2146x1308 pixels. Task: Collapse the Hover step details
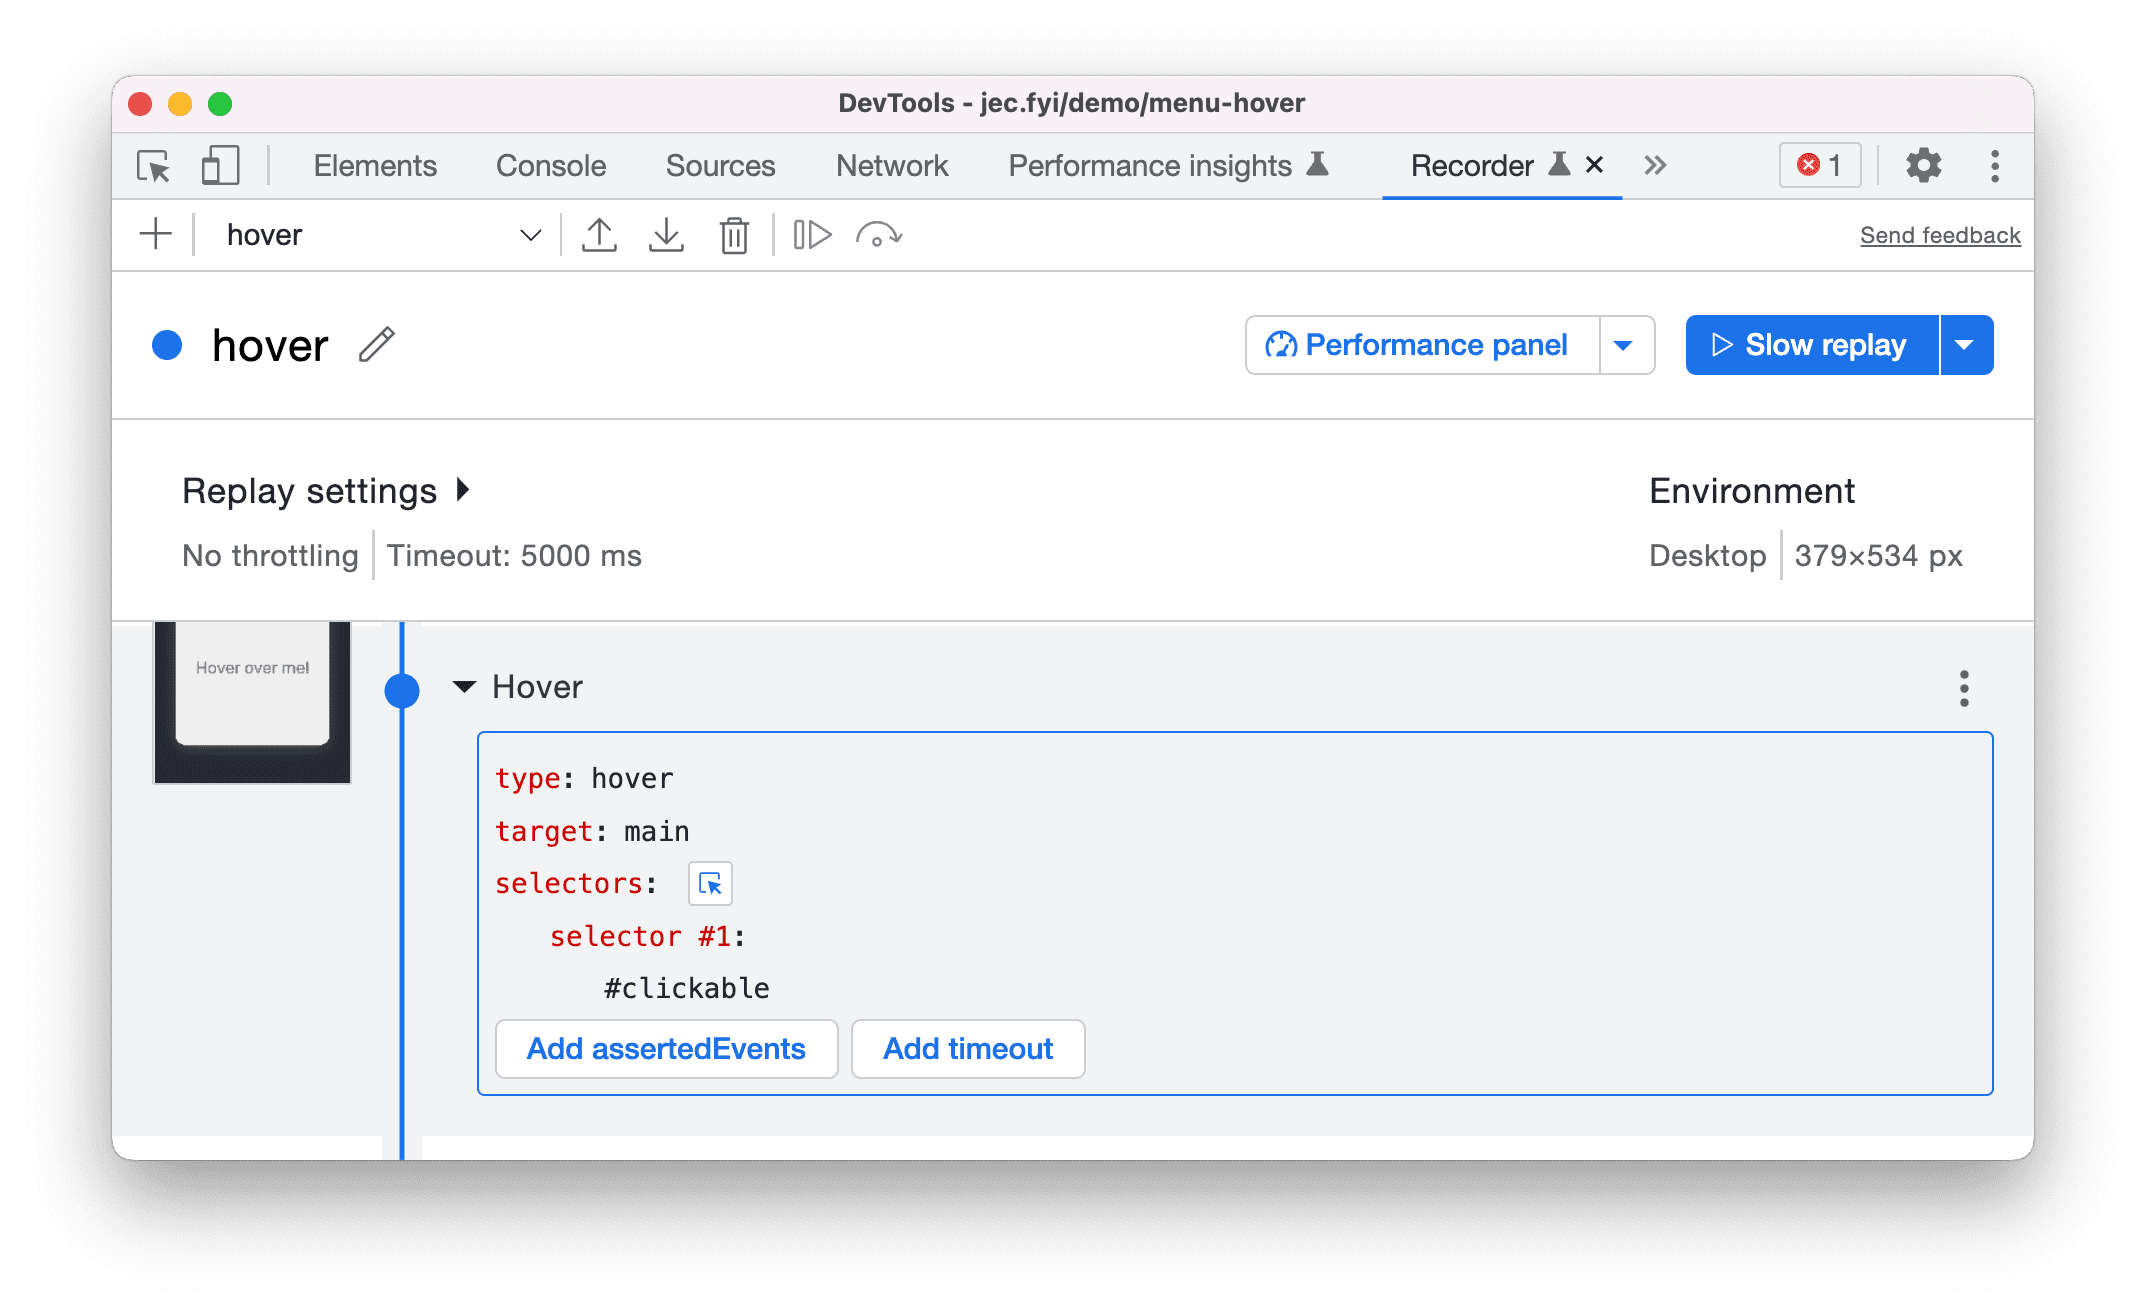466,687
